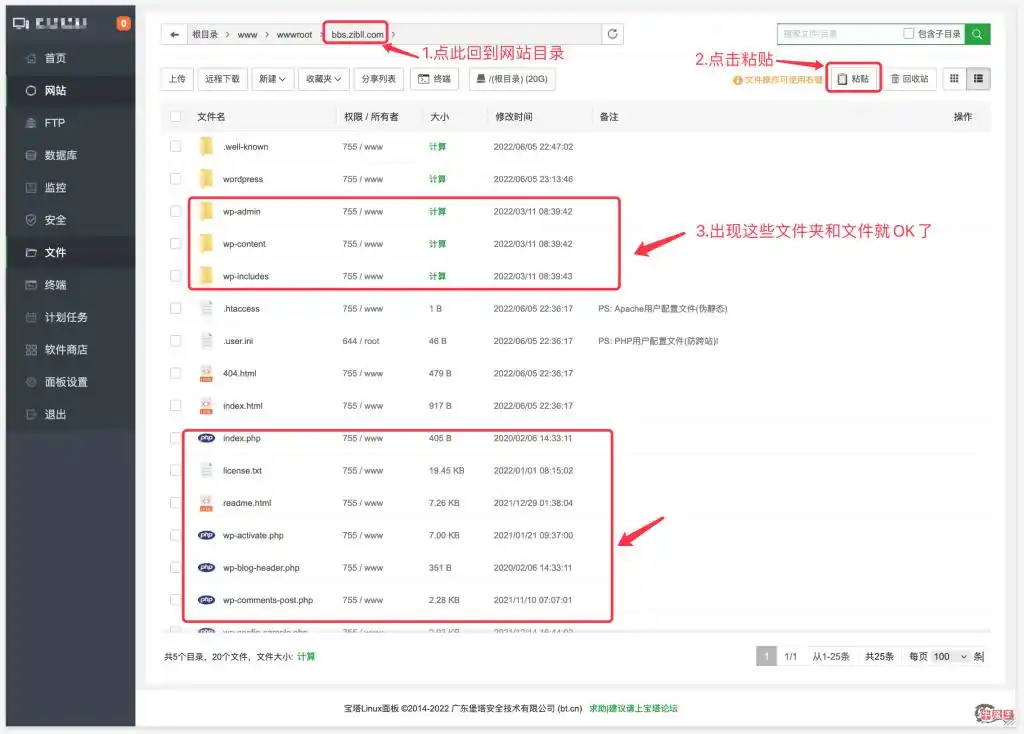Click the index.php file icon
Screen dimensions: 1024x734
(x=206, y=438)
